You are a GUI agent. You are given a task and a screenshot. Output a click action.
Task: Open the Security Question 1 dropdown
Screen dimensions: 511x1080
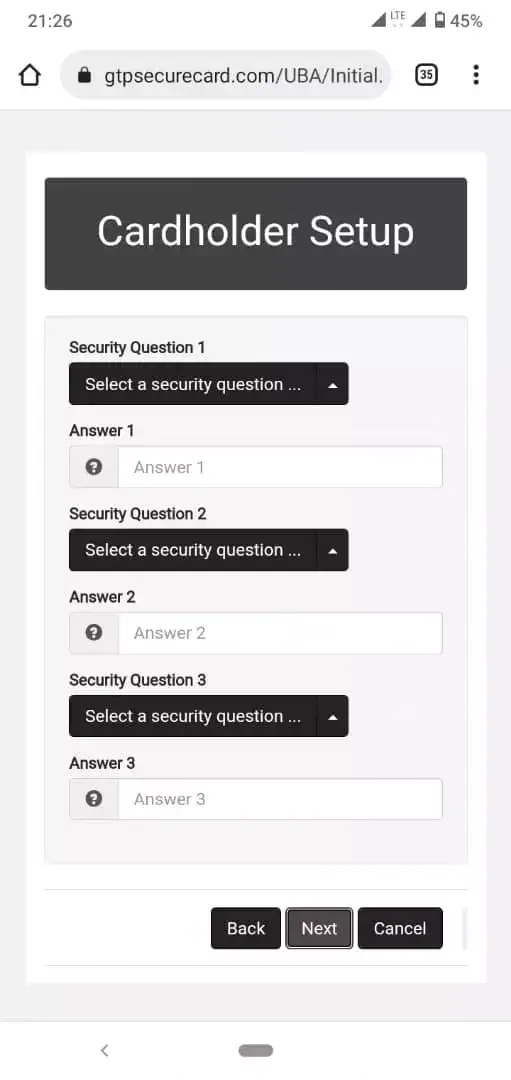209,384
